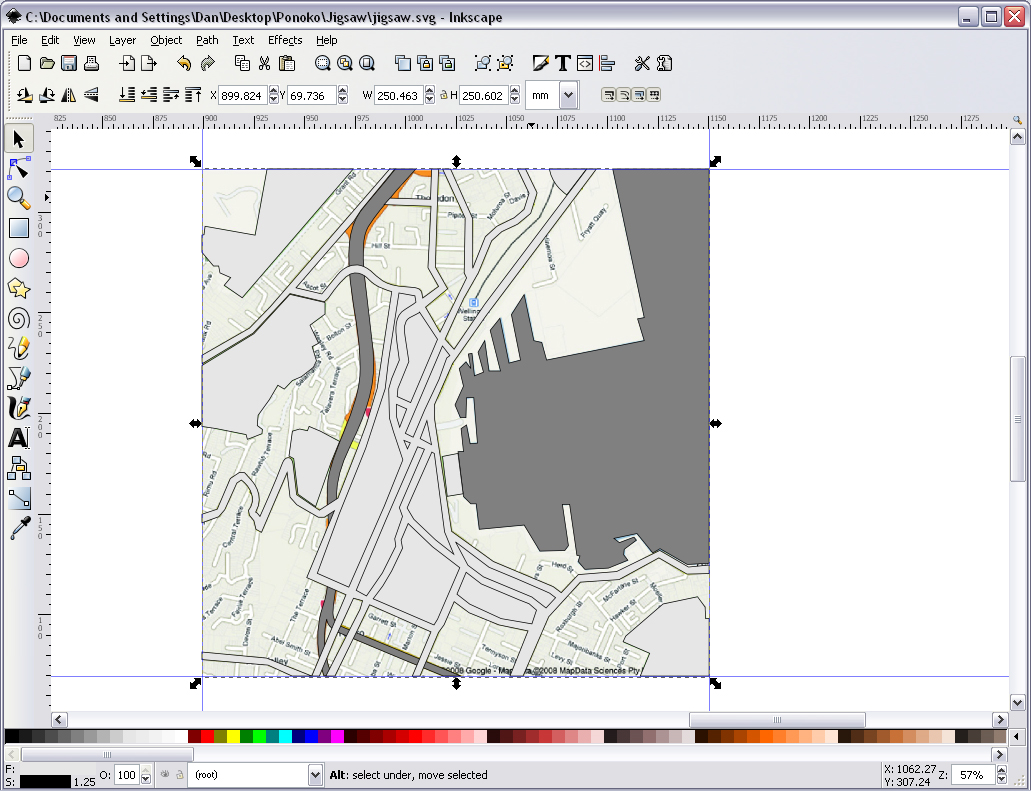The height and width of the screenshot is (792, 1031).
Task: Duplicate selected objects icon
Action: point(402,63)
